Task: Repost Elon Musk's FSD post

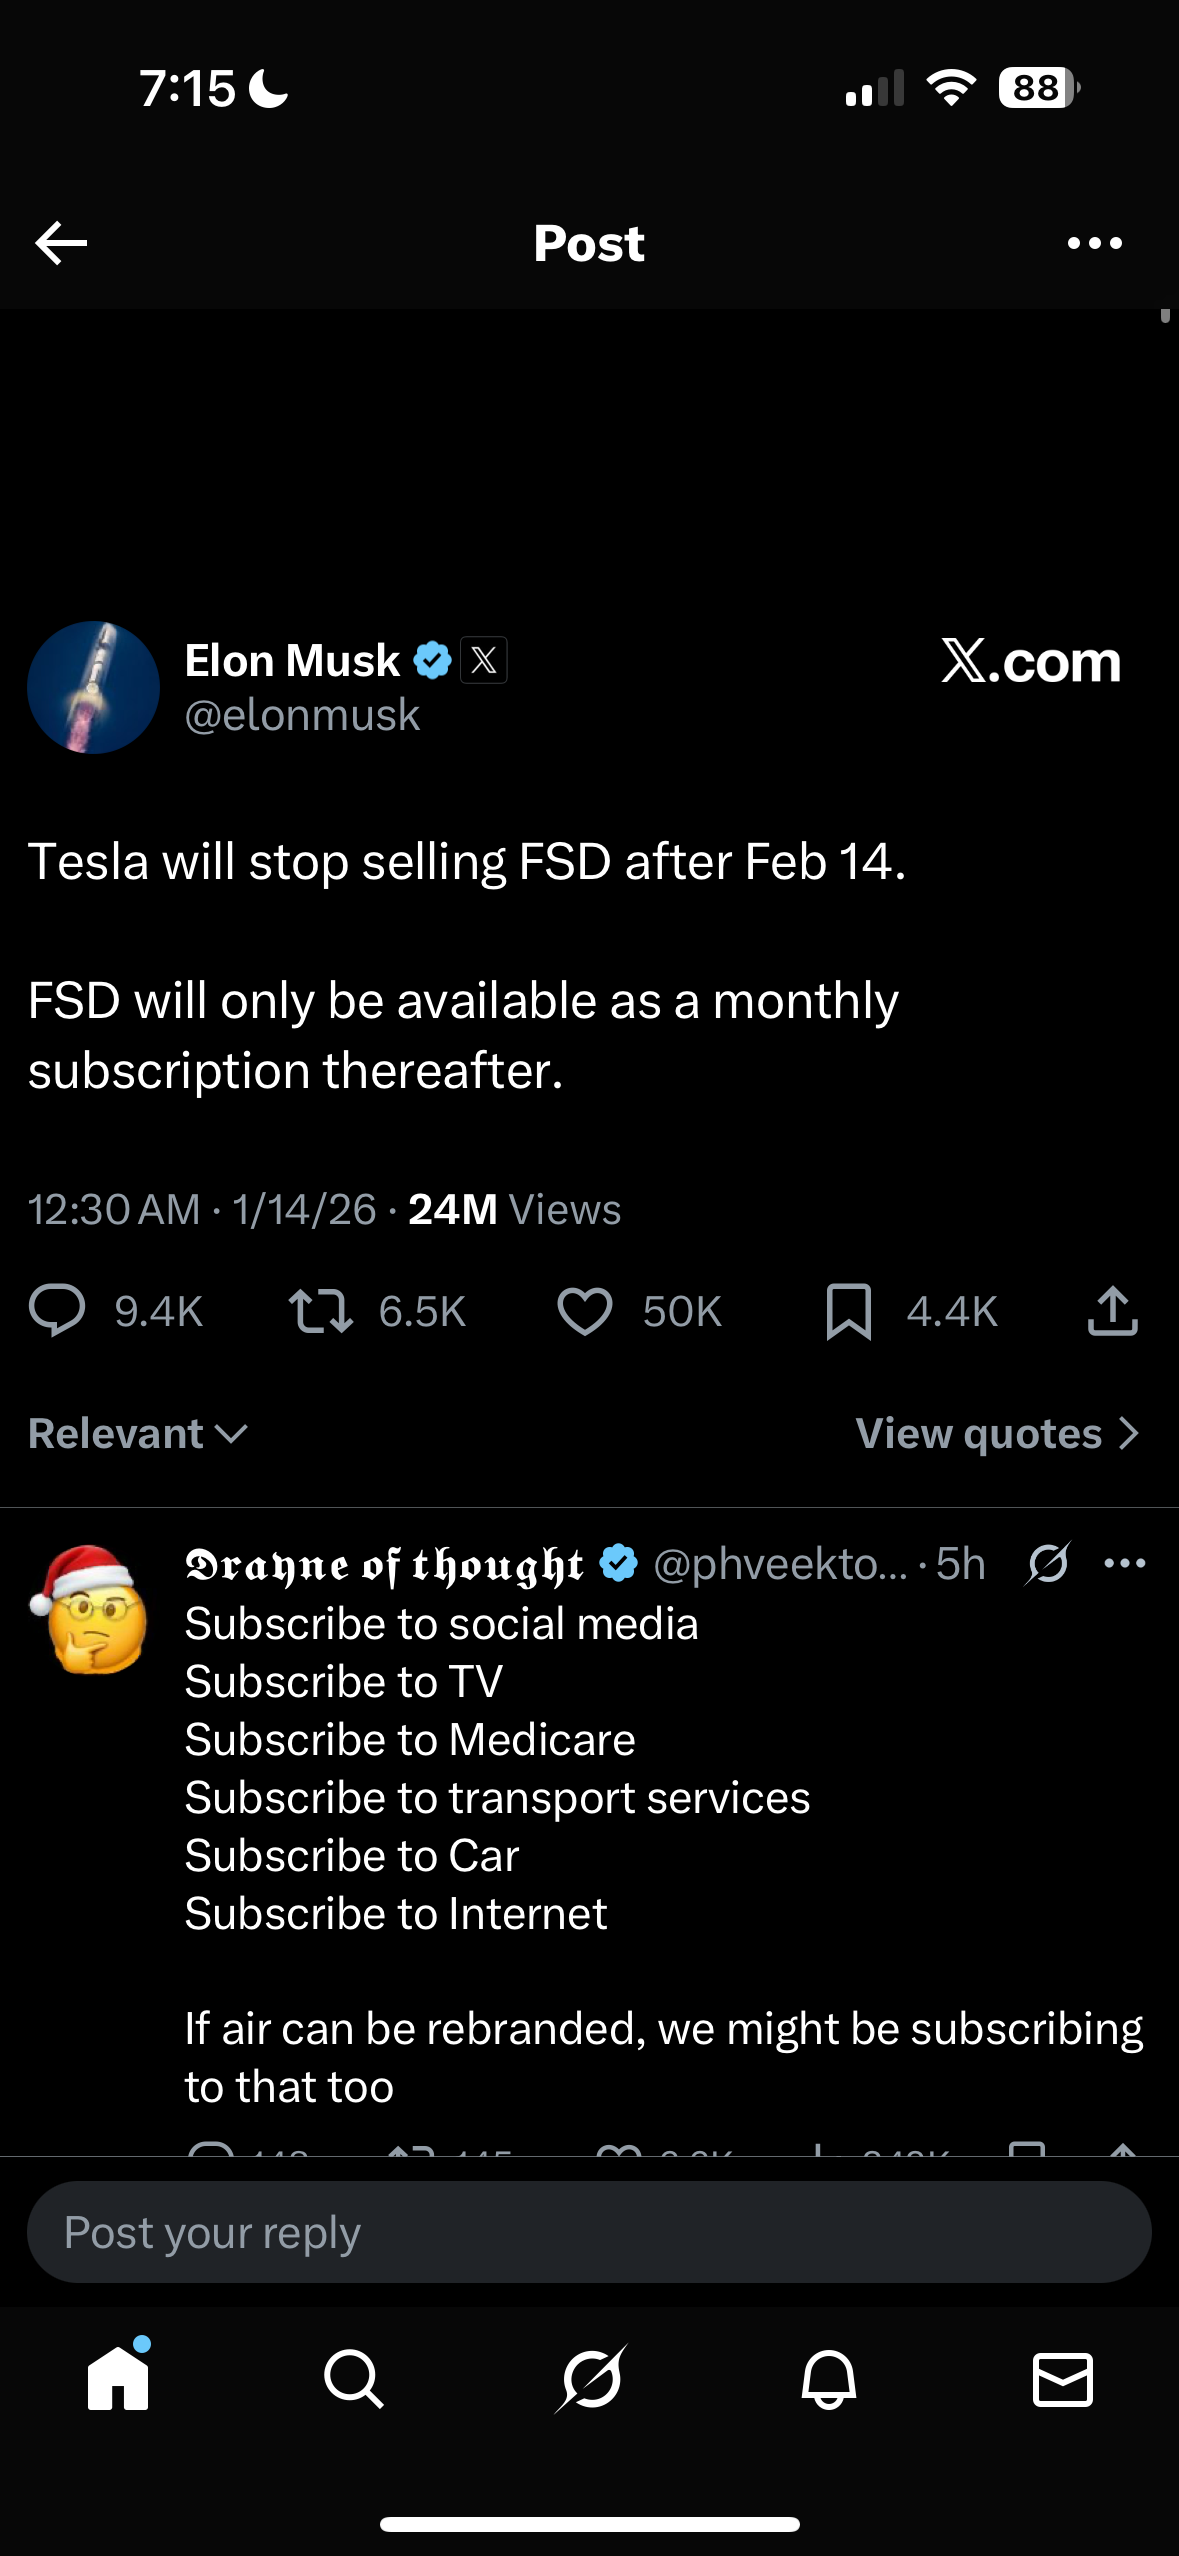Action: [x=320, y=1311]
